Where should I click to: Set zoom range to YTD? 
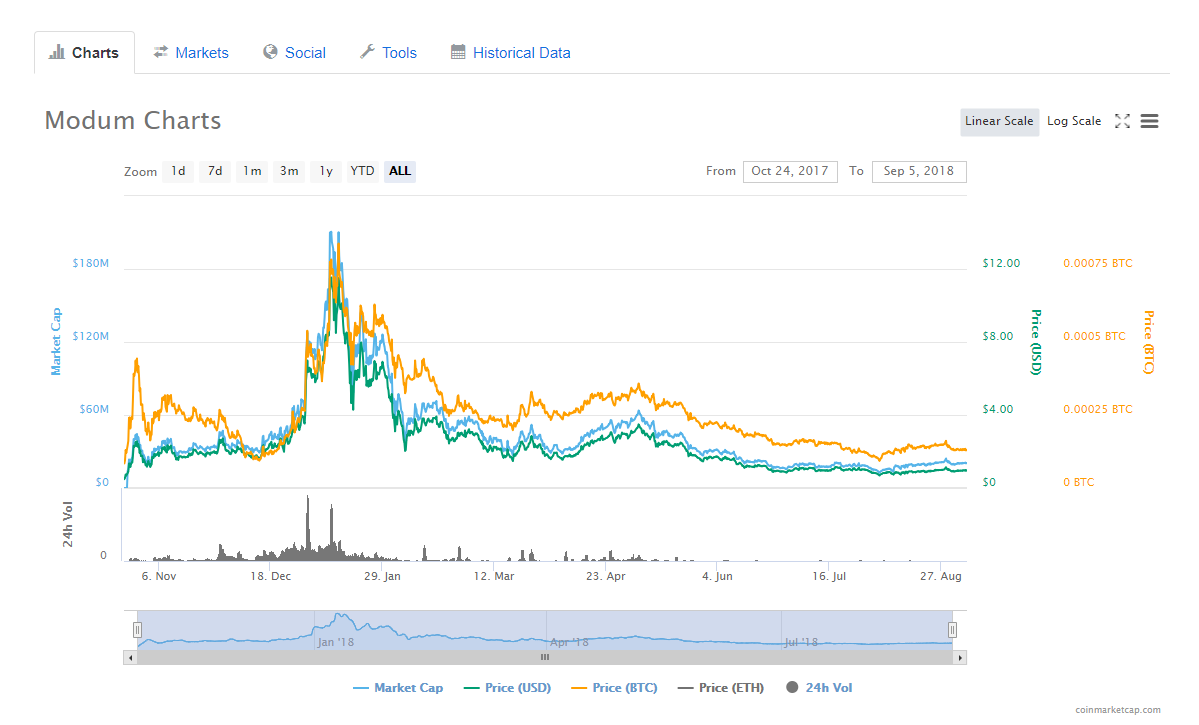(x=362, y=171)
